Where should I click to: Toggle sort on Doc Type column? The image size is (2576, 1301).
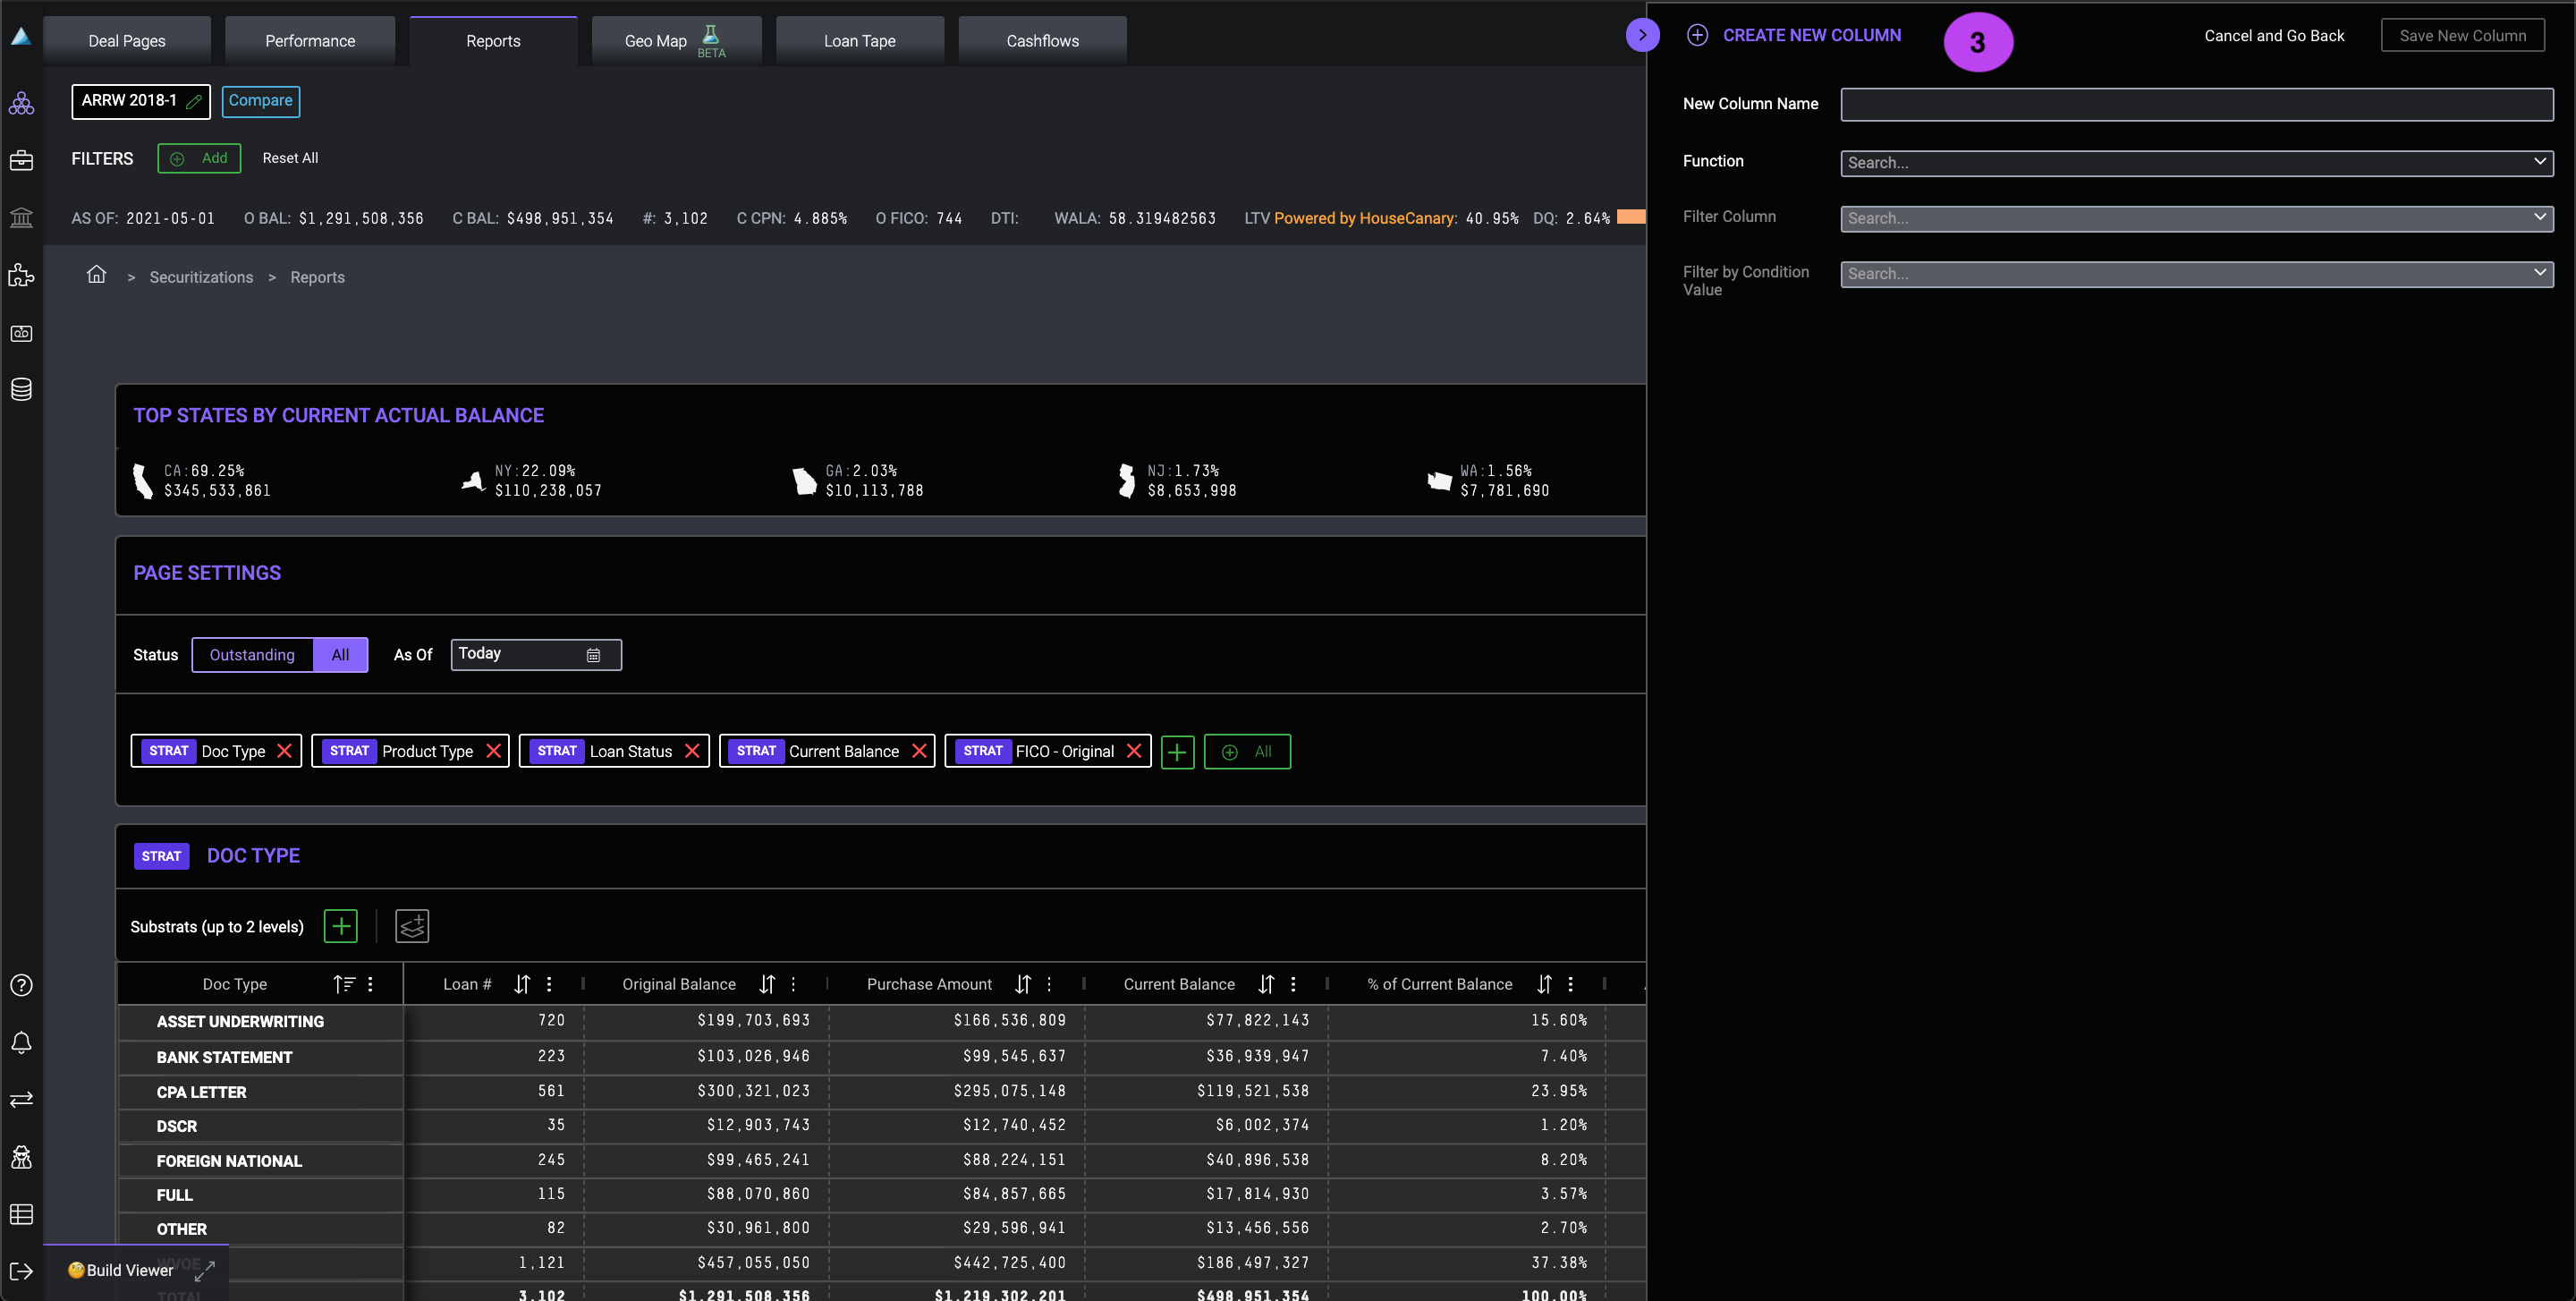344,984
